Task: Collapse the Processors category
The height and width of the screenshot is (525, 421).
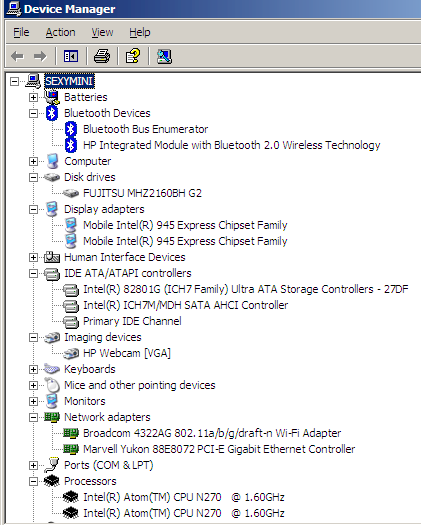Action: (x=33, y=481)
